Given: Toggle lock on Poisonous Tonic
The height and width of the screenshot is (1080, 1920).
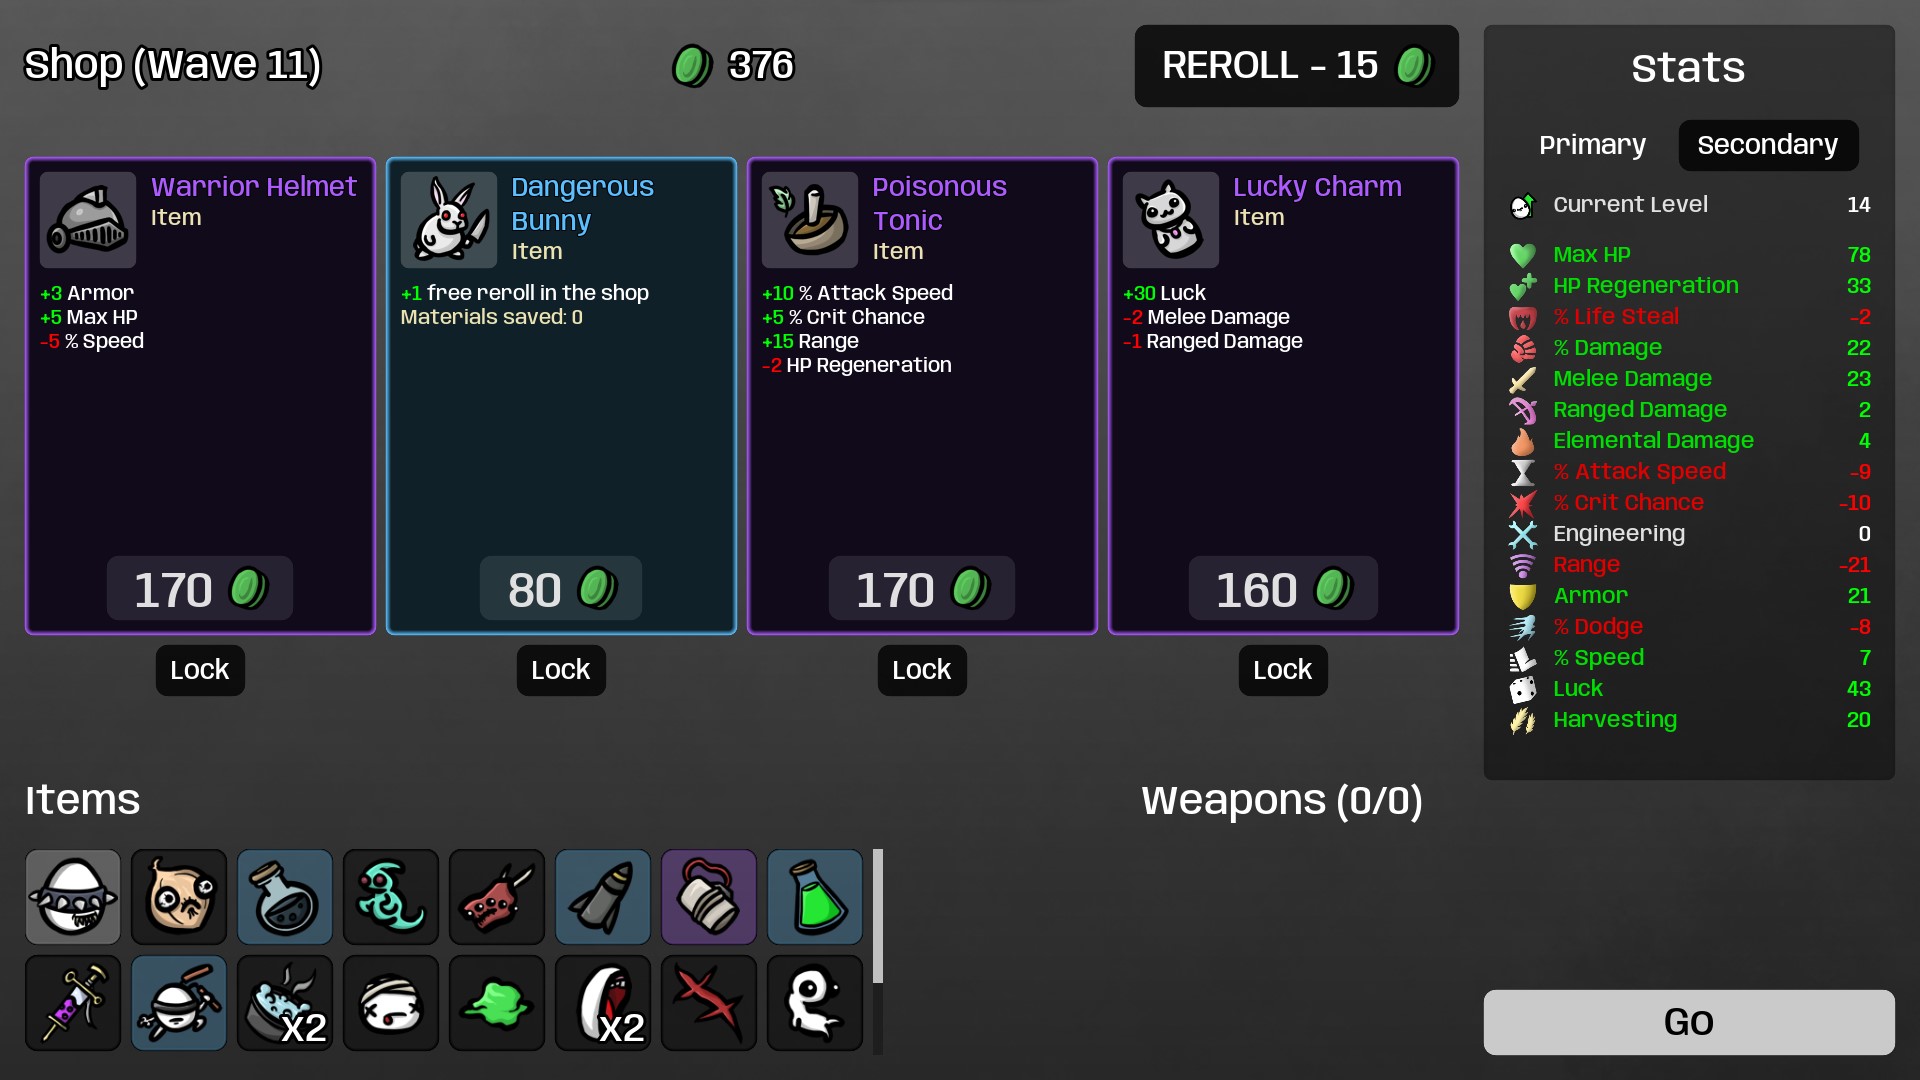Looking at the screenshot, I should [x=922, y=670].
